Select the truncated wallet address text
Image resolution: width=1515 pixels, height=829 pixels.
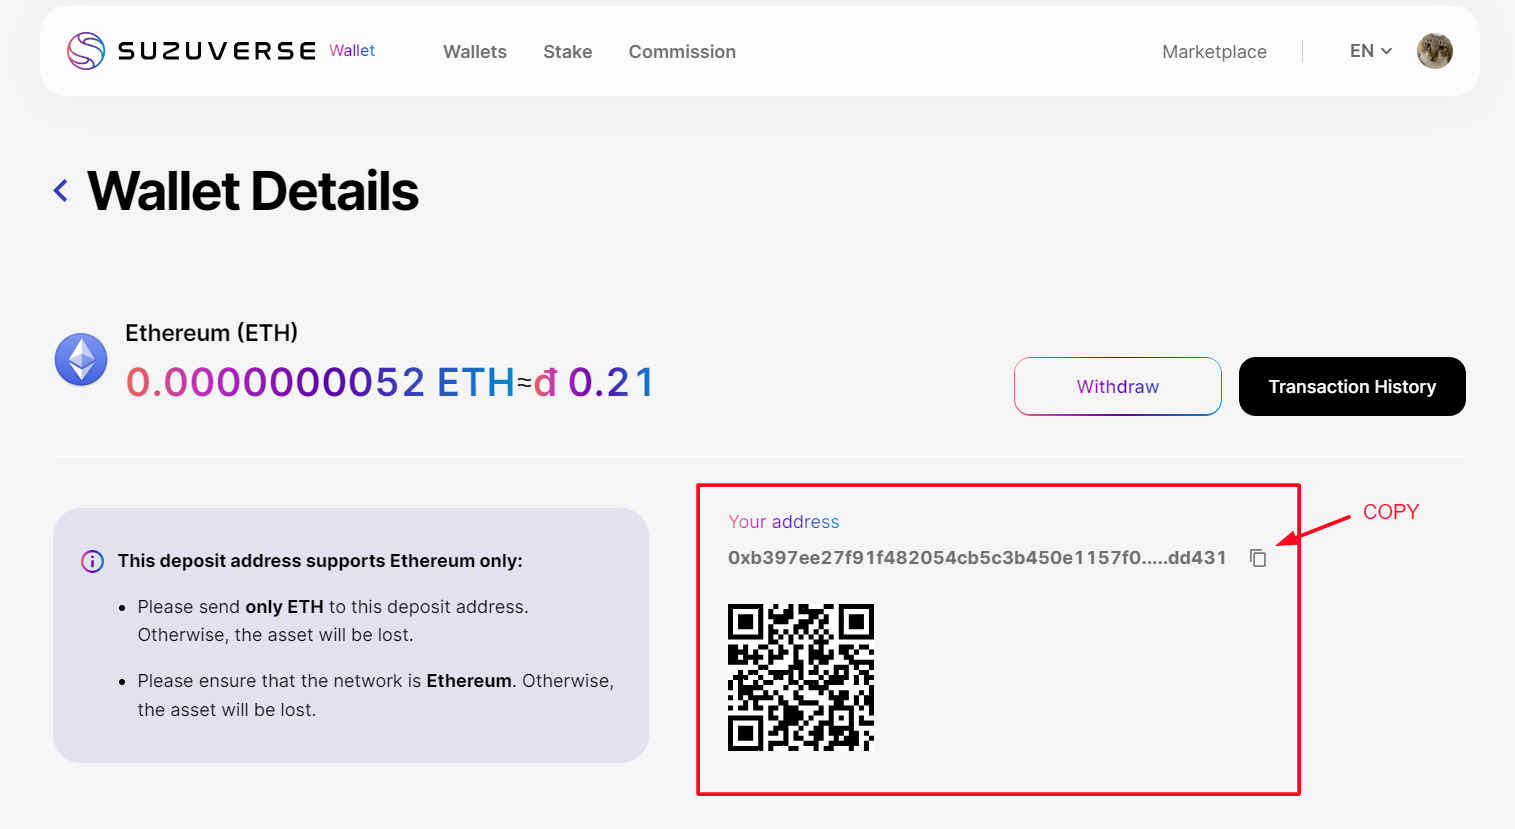point(977,558)
